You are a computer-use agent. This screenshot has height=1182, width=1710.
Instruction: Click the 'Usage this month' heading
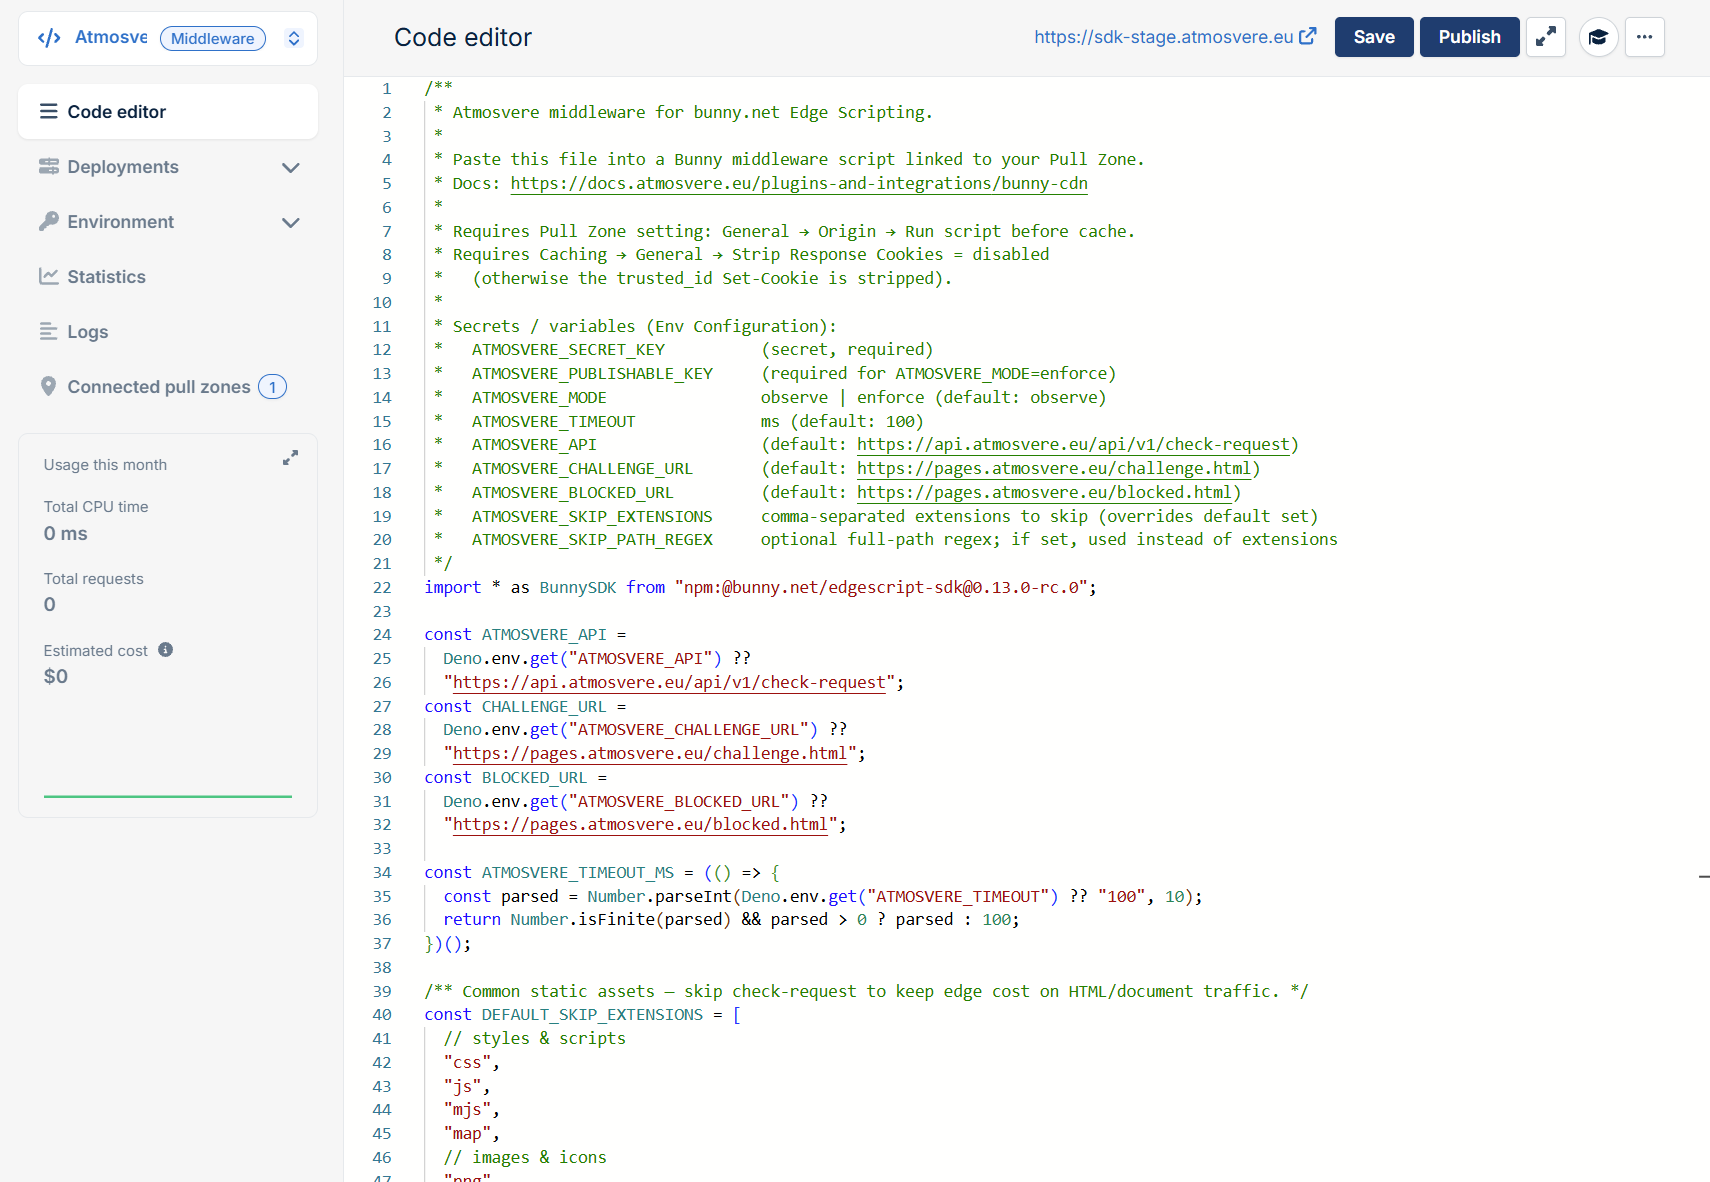click(105, 465)
